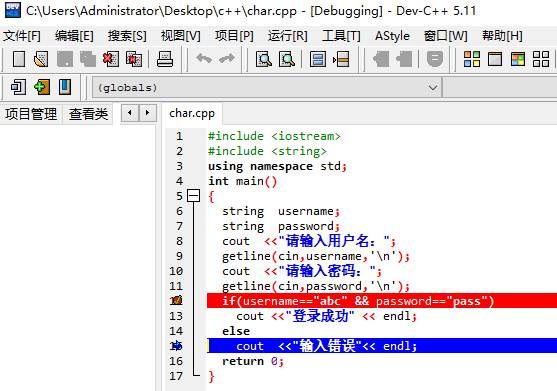This screenshot has width=557, height=391.
Task: Click the Compile and Run icon
Action: (518, 59)
